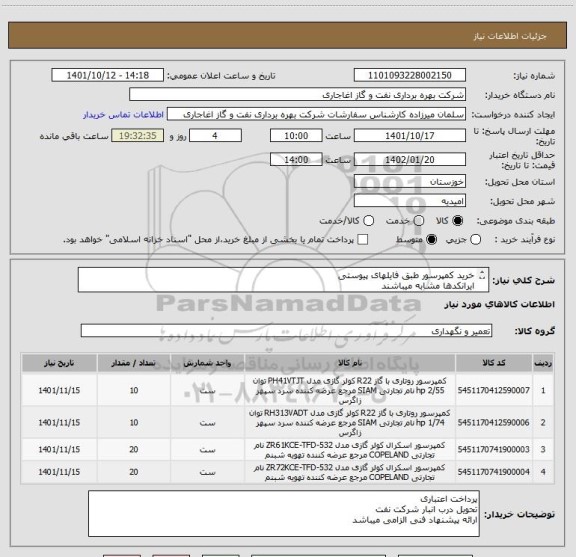Viewport: 576px width, 557px height.
Task: Click the price validity time 14:00
Action: point(296,160)
